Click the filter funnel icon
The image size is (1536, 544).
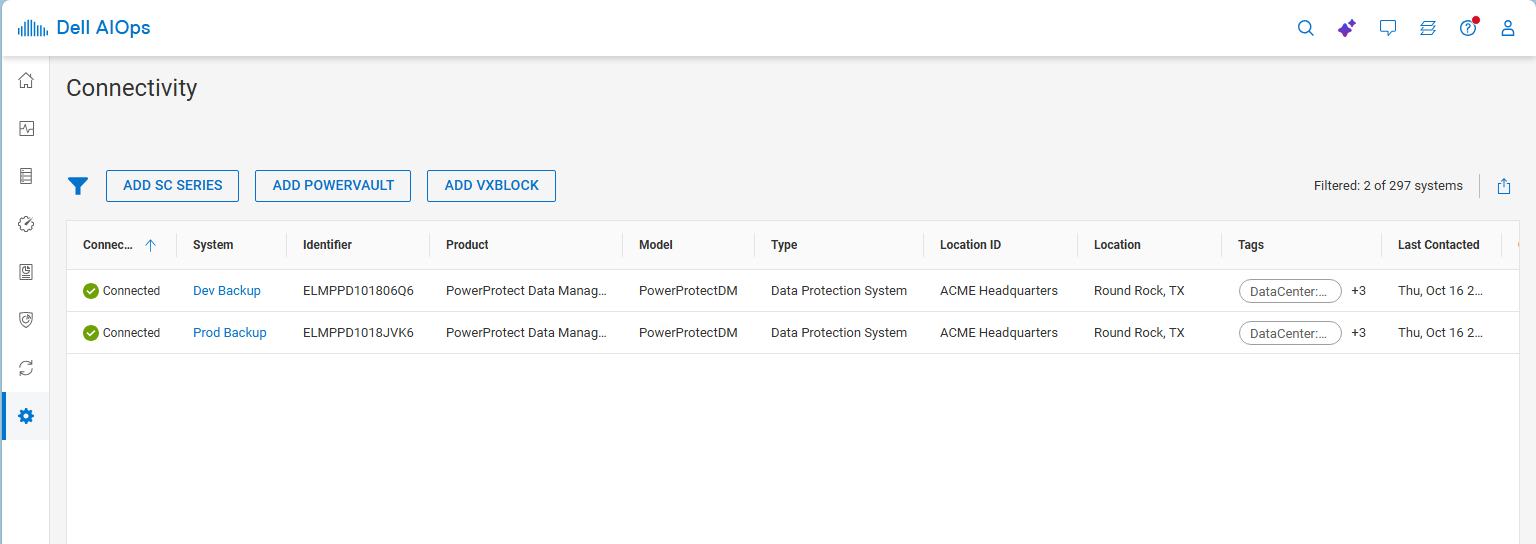click(78, 186)
